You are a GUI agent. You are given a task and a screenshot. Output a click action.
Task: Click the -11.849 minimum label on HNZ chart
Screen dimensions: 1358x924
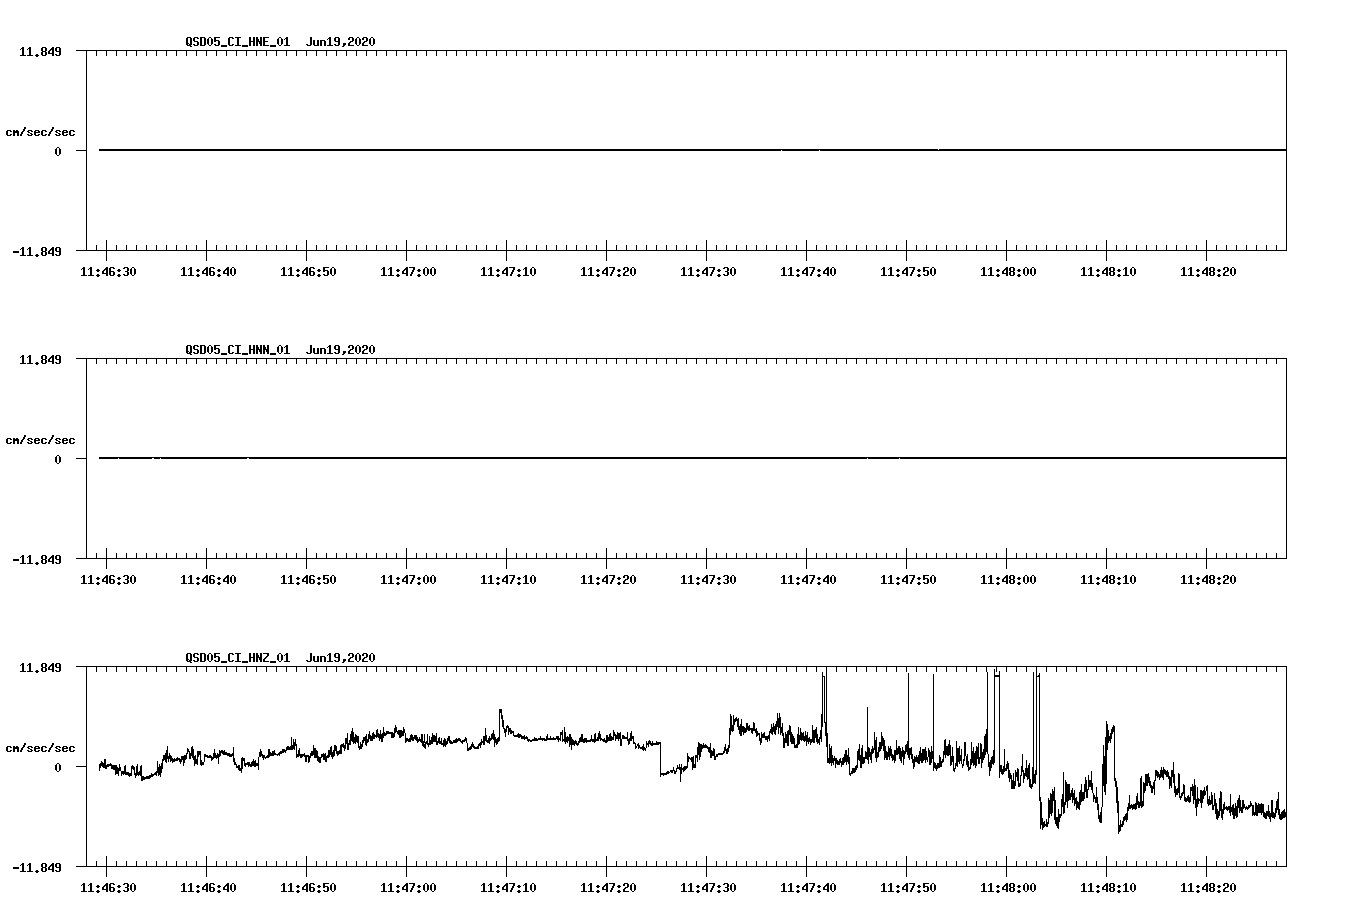click(37, 868)
